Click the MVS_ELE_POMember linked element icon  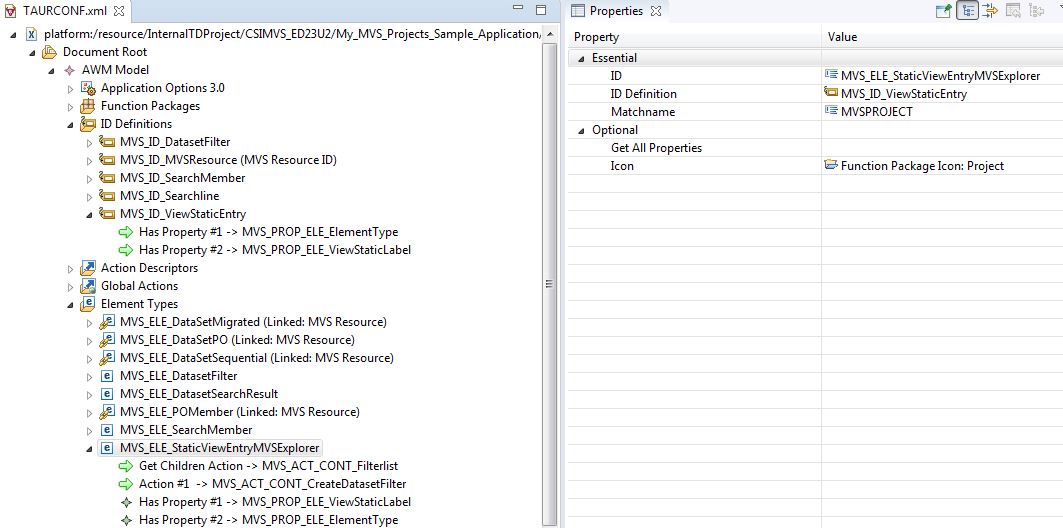coord(107,412)
